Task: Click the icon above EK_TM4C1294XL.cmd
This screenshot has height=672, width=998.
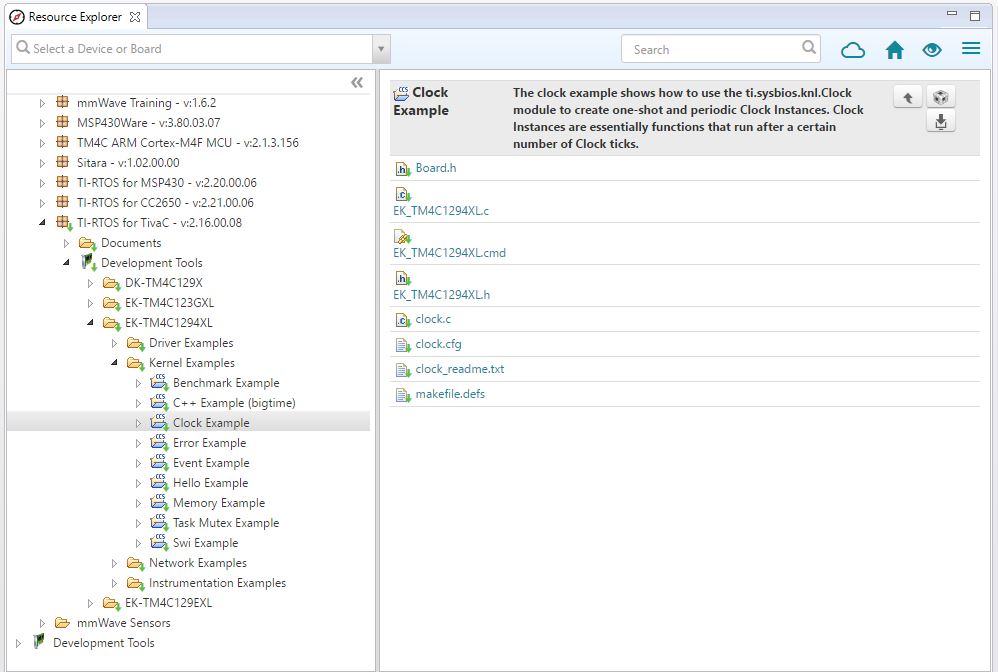Action: coord(403,237)
